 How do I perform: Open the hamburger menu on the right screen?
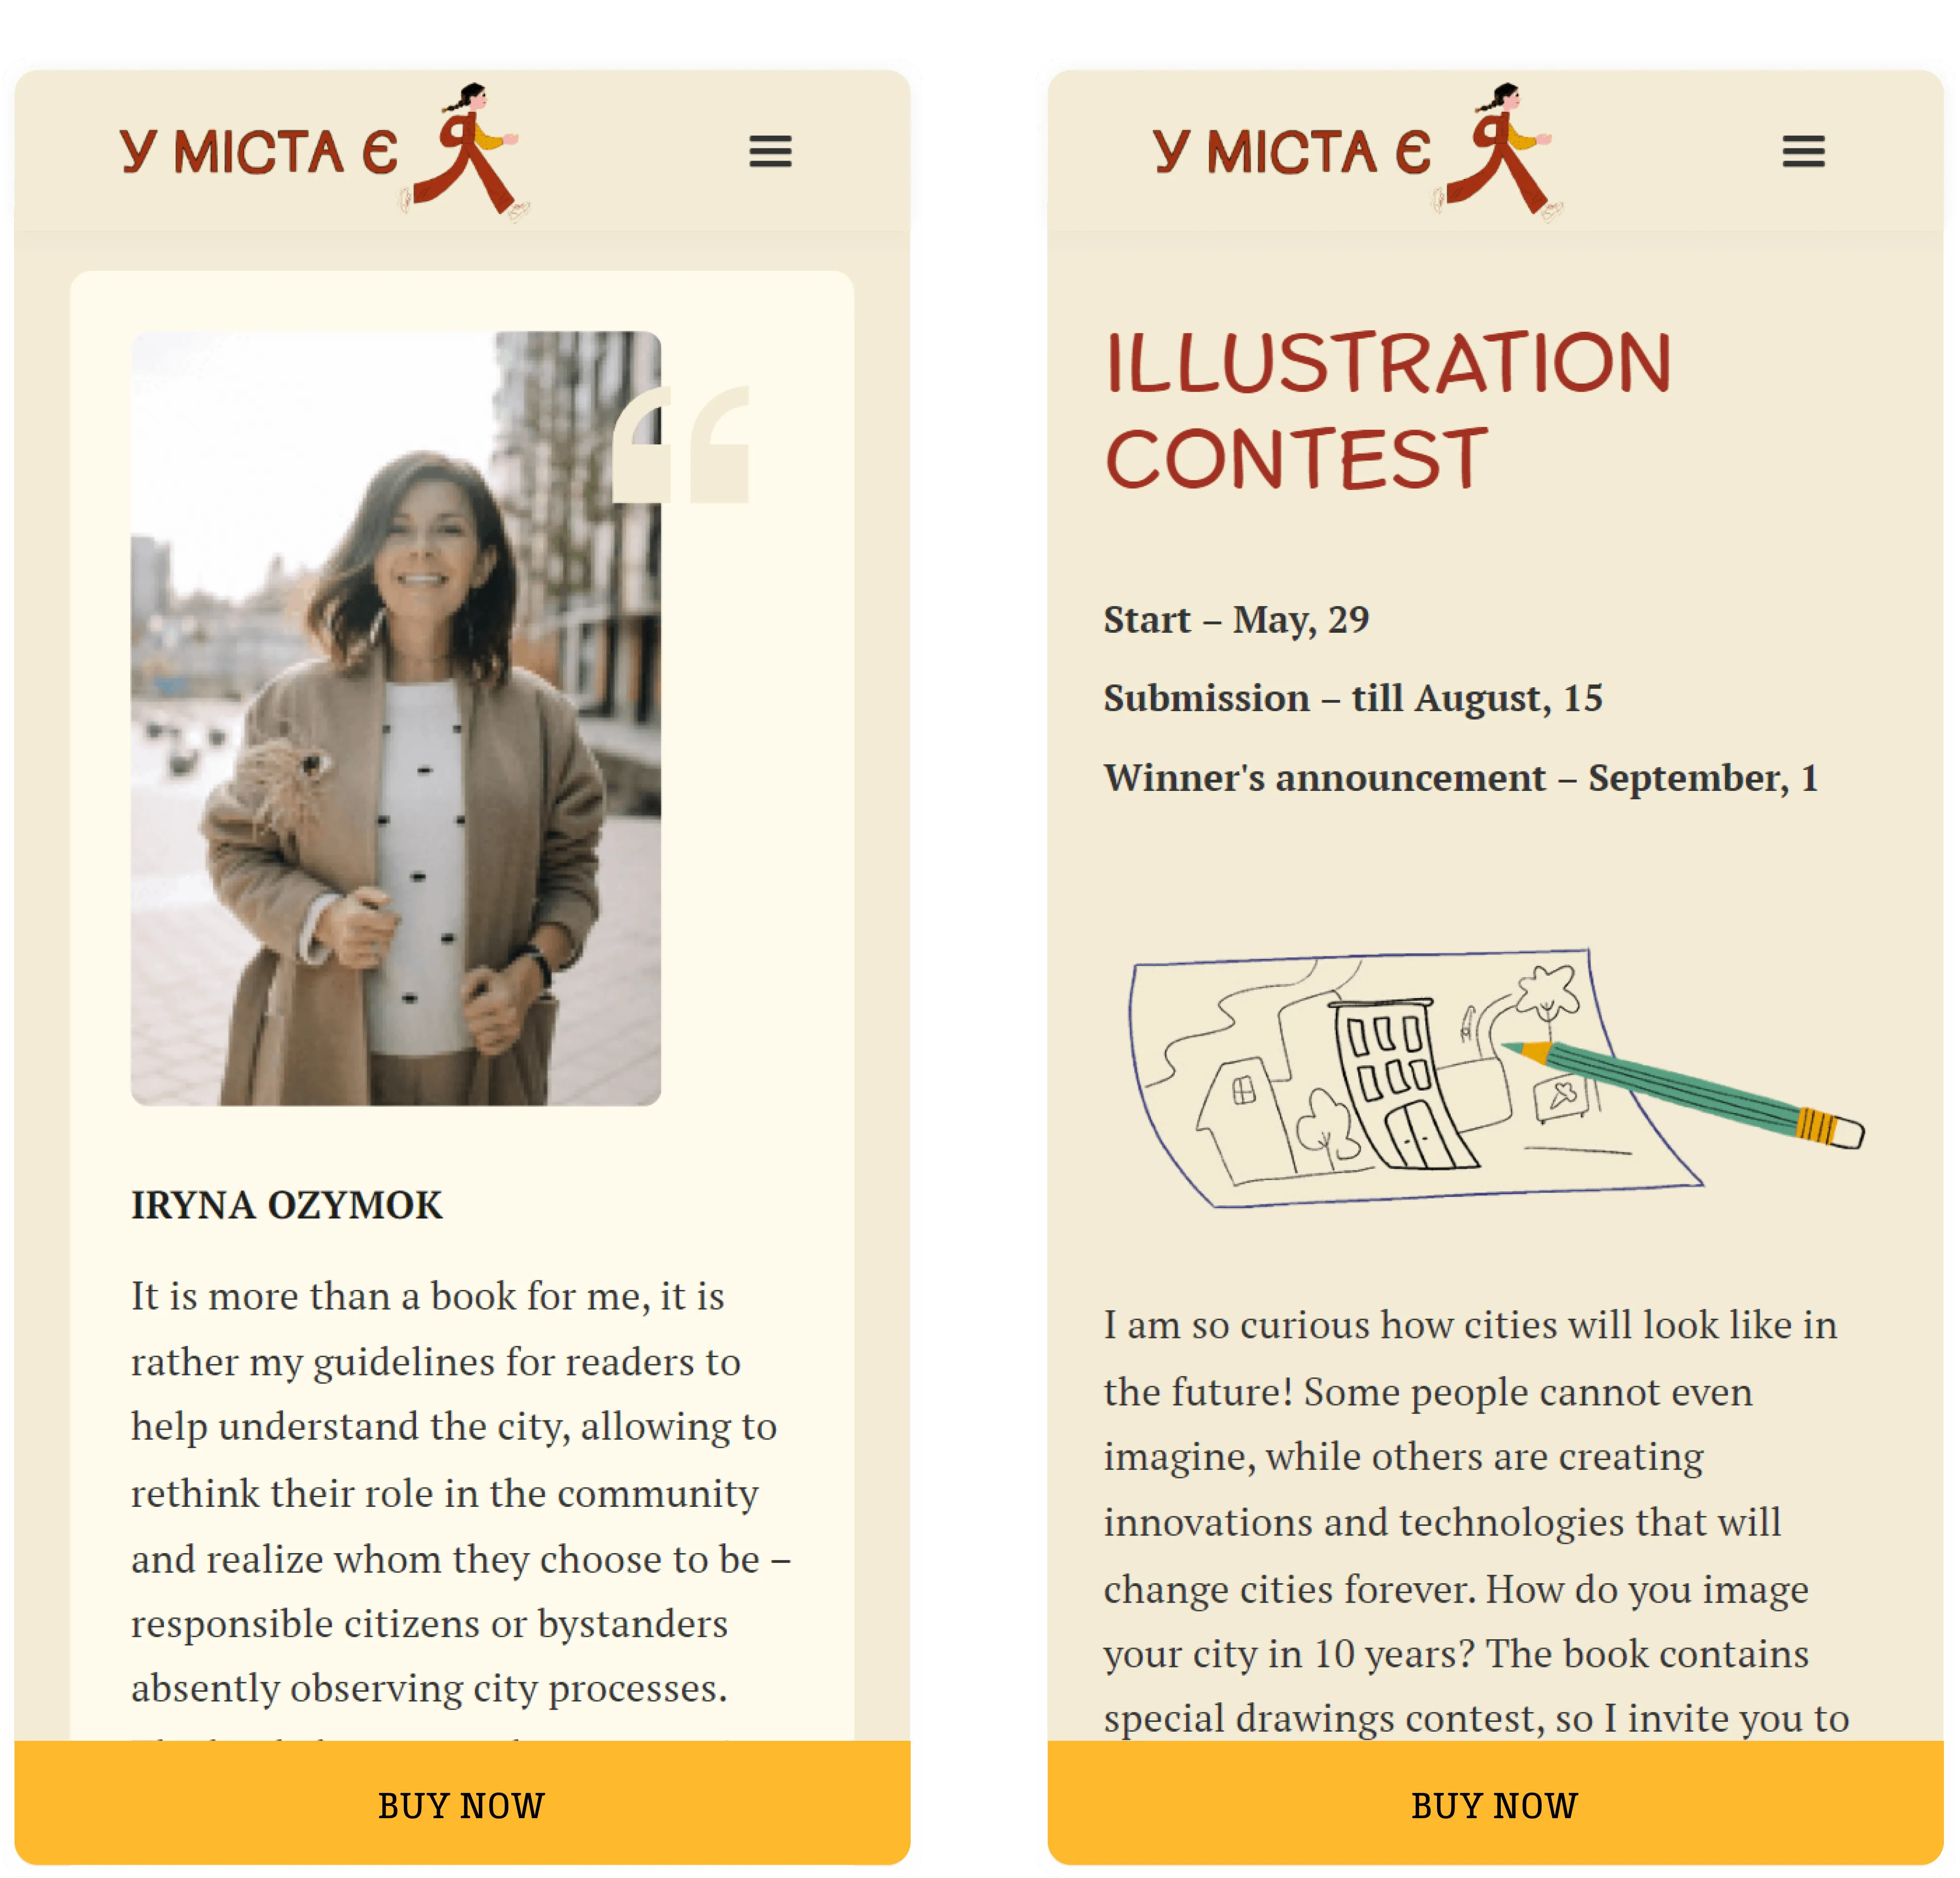(x=1803, y=152)
